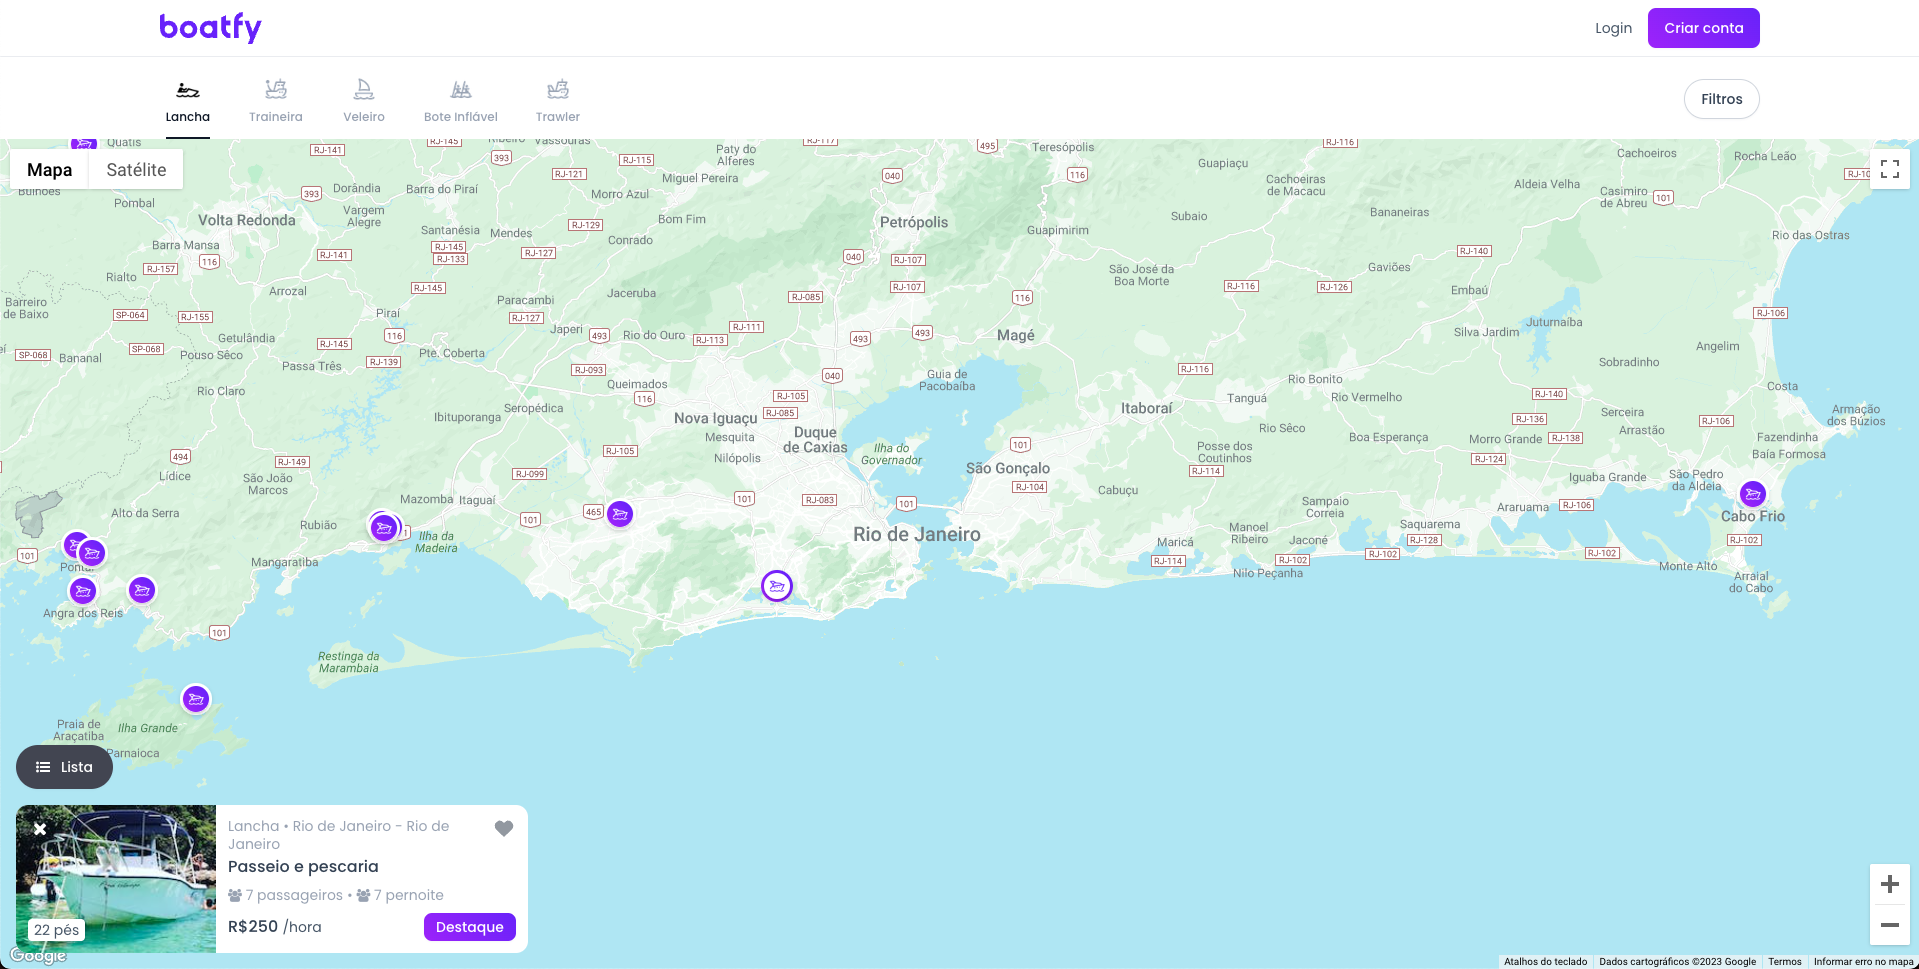This screenshot has width=1919, height=969.
Task: Switch map to Satélite view
Action: 136,170
